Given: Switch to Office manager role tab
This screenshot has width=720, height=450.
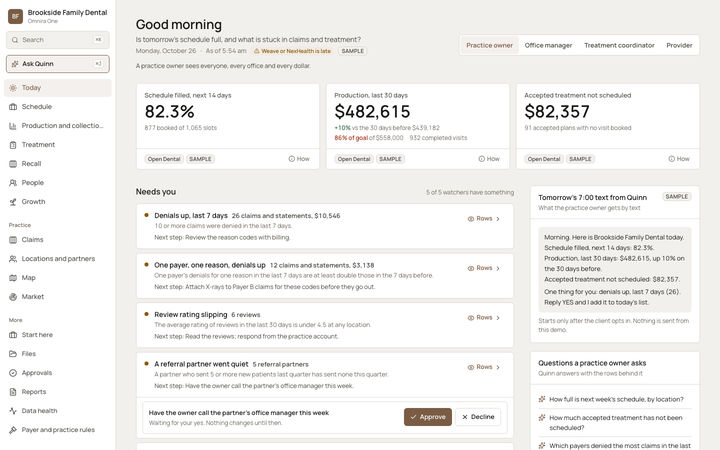Looking at the screenshot, I should tap(548, 45).
